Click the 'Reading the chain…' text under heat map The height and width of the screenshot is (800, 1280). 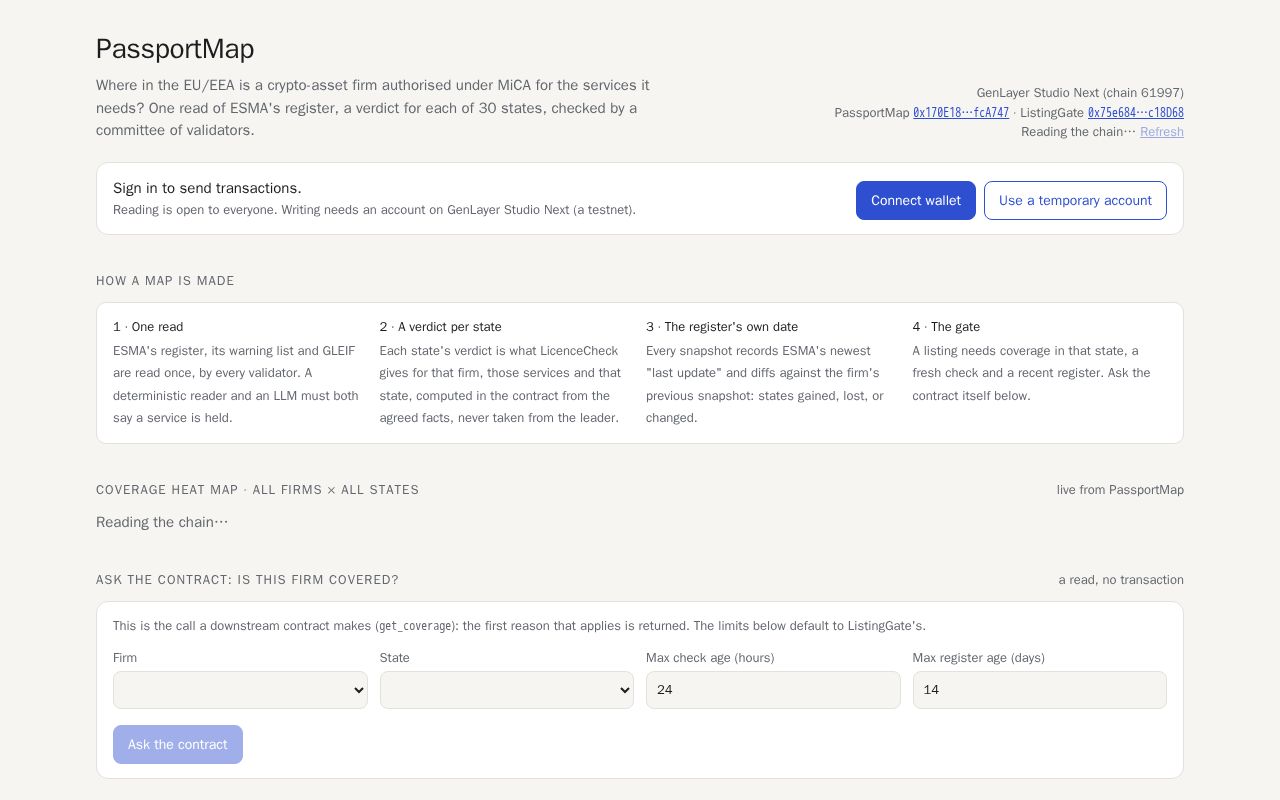pos(162,522)
